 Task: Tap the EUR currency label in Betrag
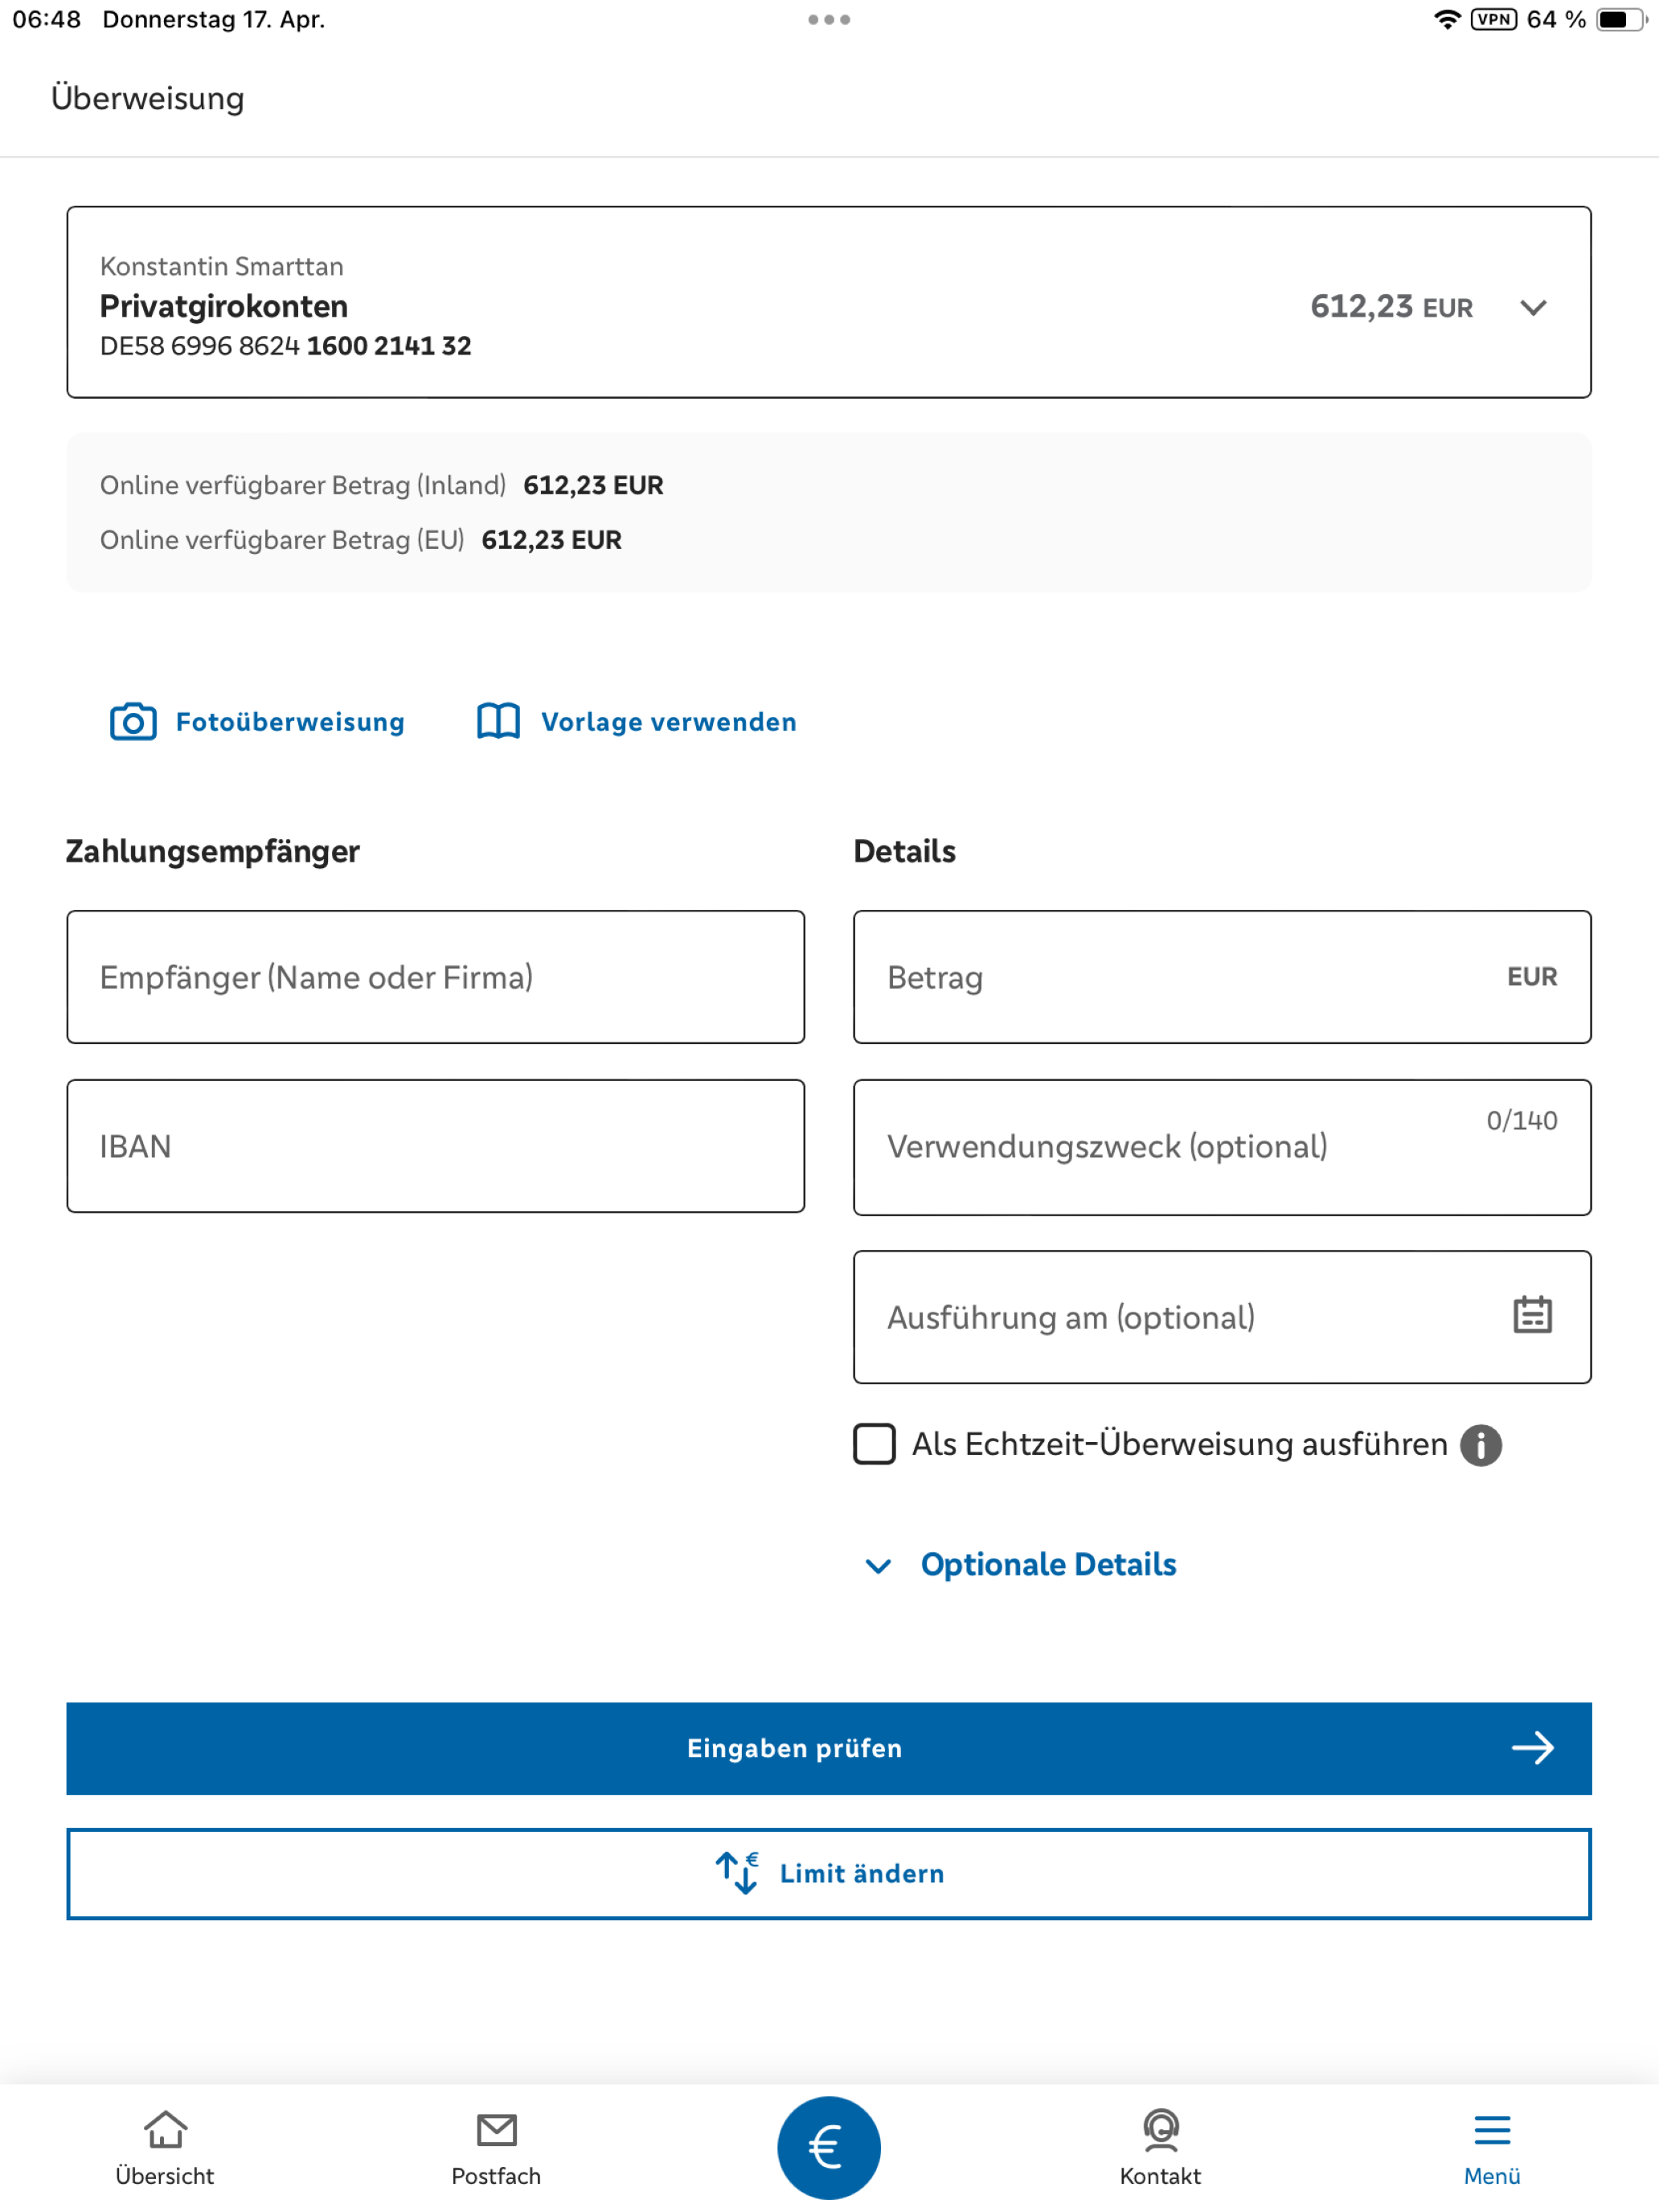click(x=1532, y=977)
